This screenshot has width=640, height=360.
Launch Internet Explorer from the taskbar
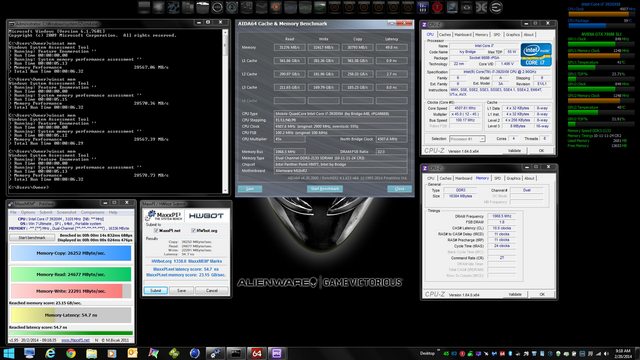pyautogui.click(x=50, y=353)
